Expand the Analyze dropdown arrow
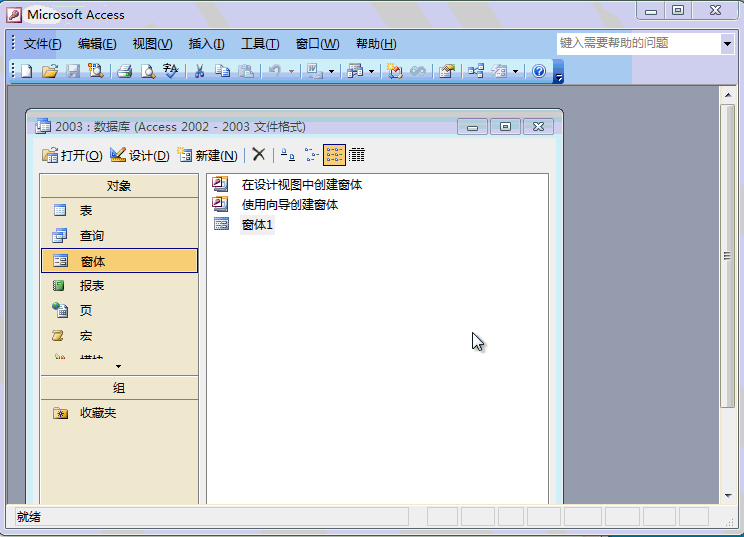Screen dimensions: 744x537 (372, 72)
